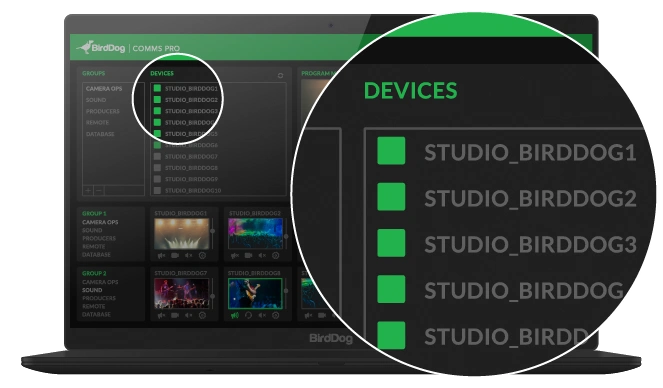Toggle green checkbox for STUDIO_BIRDDOG2 in small list
The image size is (663, 388).
[157, 100]
